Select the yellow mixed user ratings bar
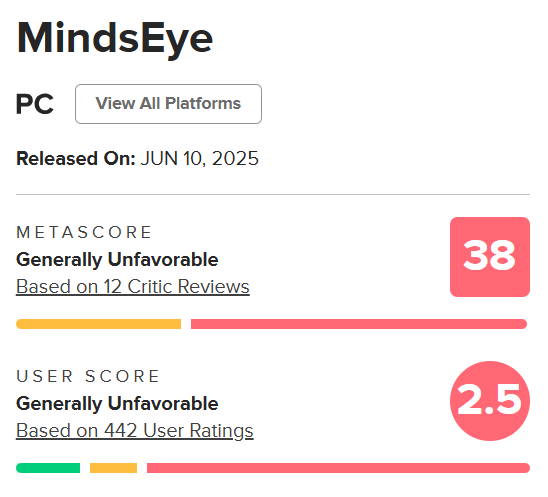Viewport: 548px width, 497px height. [114, 468]
